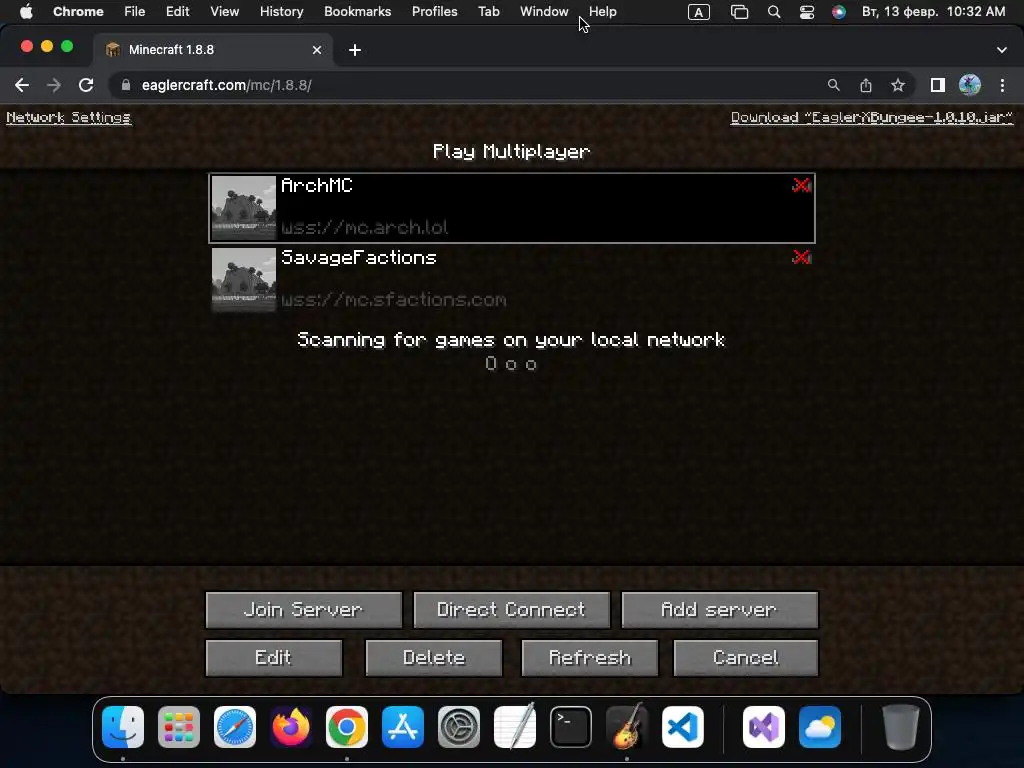Download EaglerXBungee-1.0.10.jar link
The height and width of the screenshot is (768, 1024).
click(x=871, y=118)
